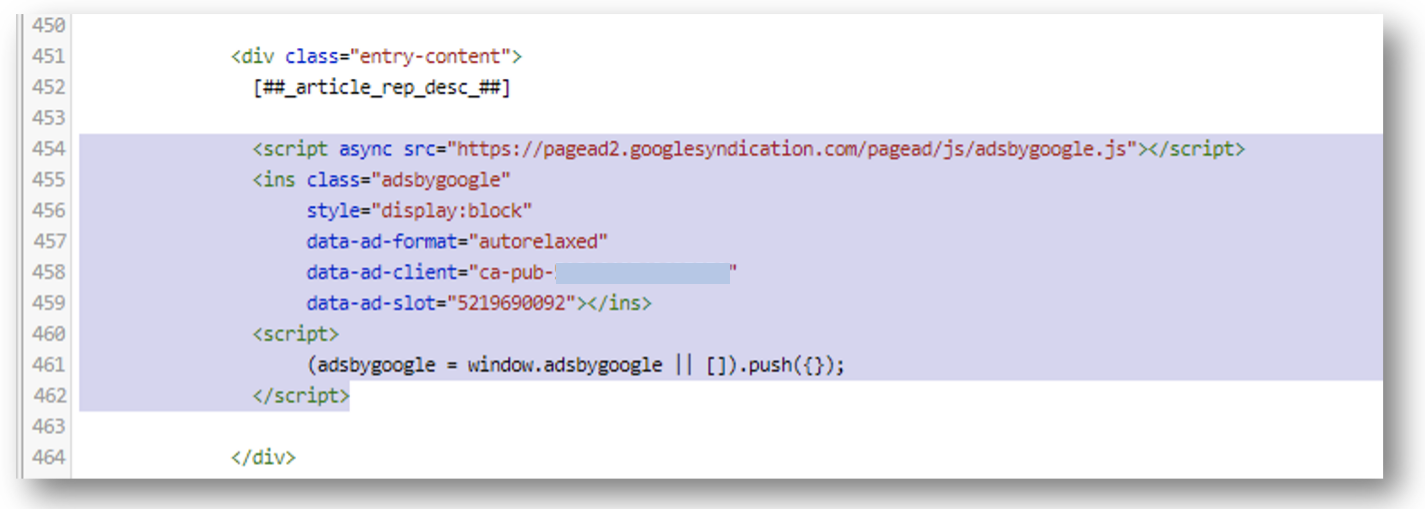This screenshot has width=1425, height=509.
Task: Click the opening <ins tag on line 455
Action: [273, 180]
